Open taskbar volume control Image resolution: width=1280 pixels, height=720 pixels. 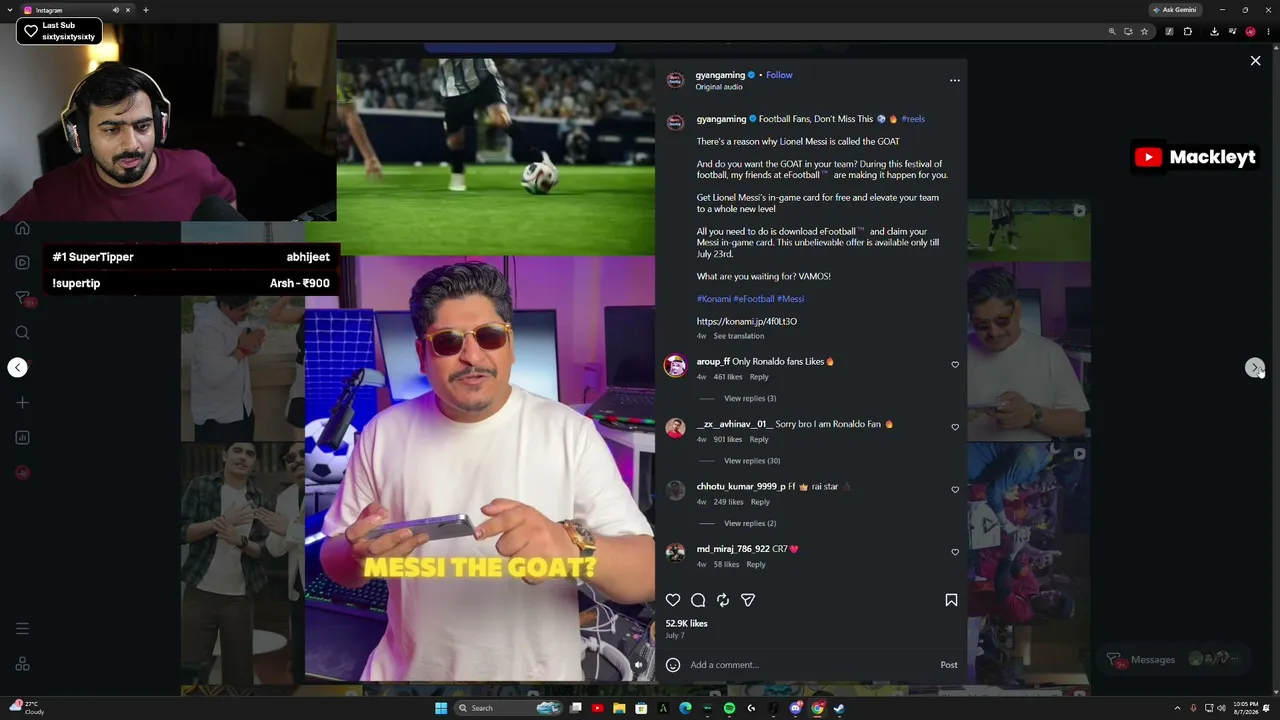point(1222,708)
